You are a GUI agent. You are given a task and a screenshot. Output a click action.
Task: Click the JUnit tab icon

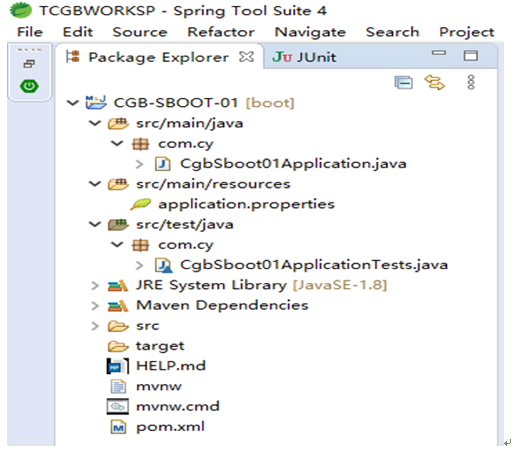[x=282, y=57]
